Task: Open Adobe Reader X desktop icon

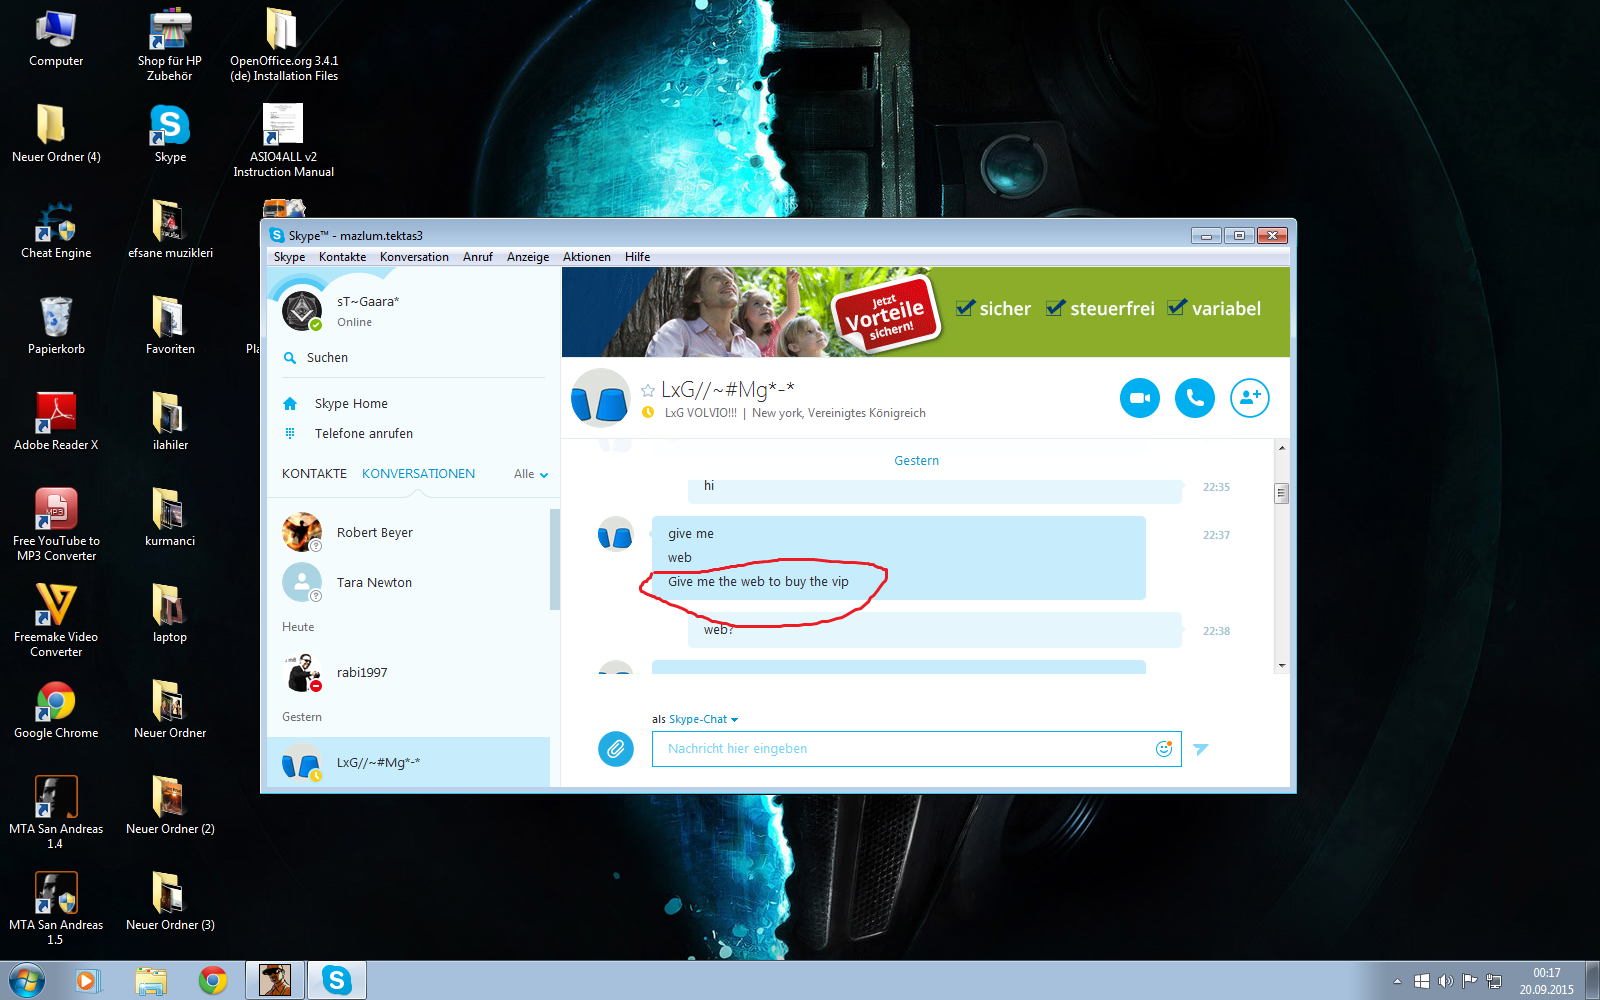Action: [56, 422]
